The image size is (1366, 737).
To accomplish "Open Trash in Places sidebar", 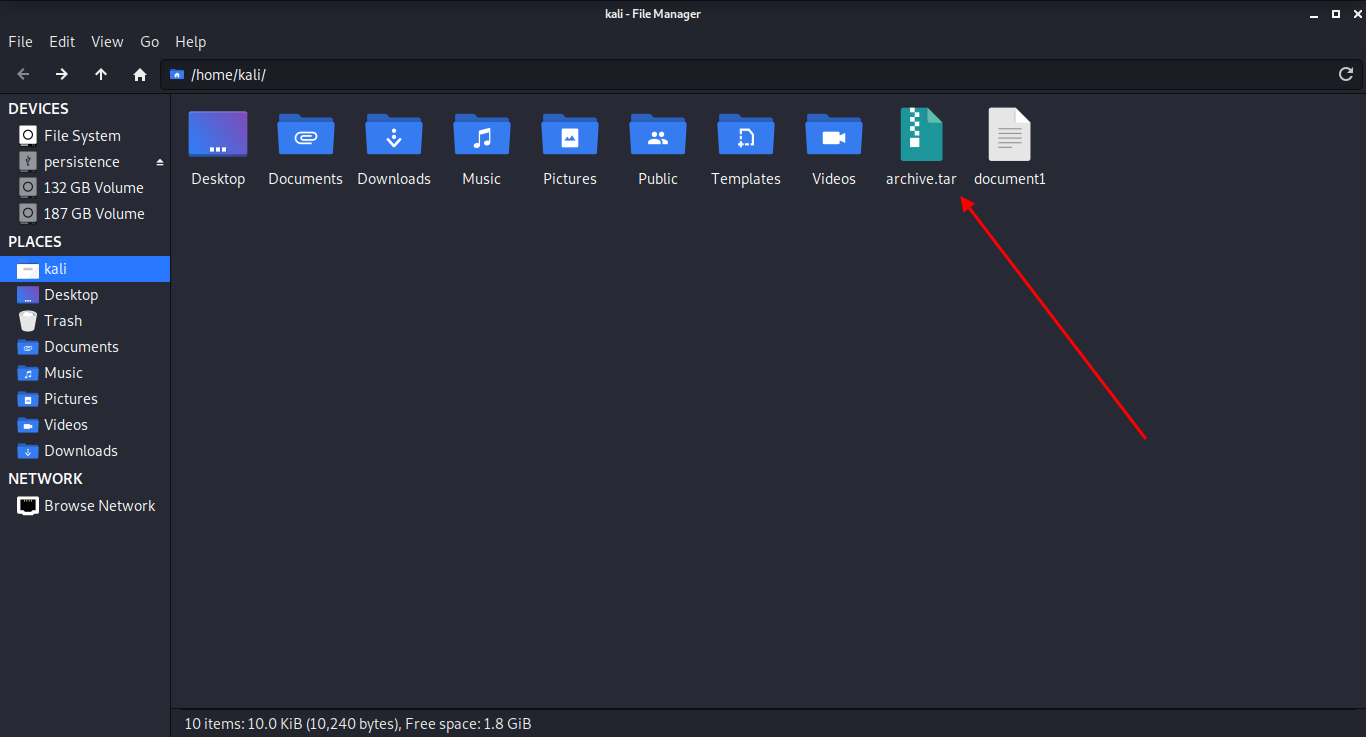I will 63,321.
